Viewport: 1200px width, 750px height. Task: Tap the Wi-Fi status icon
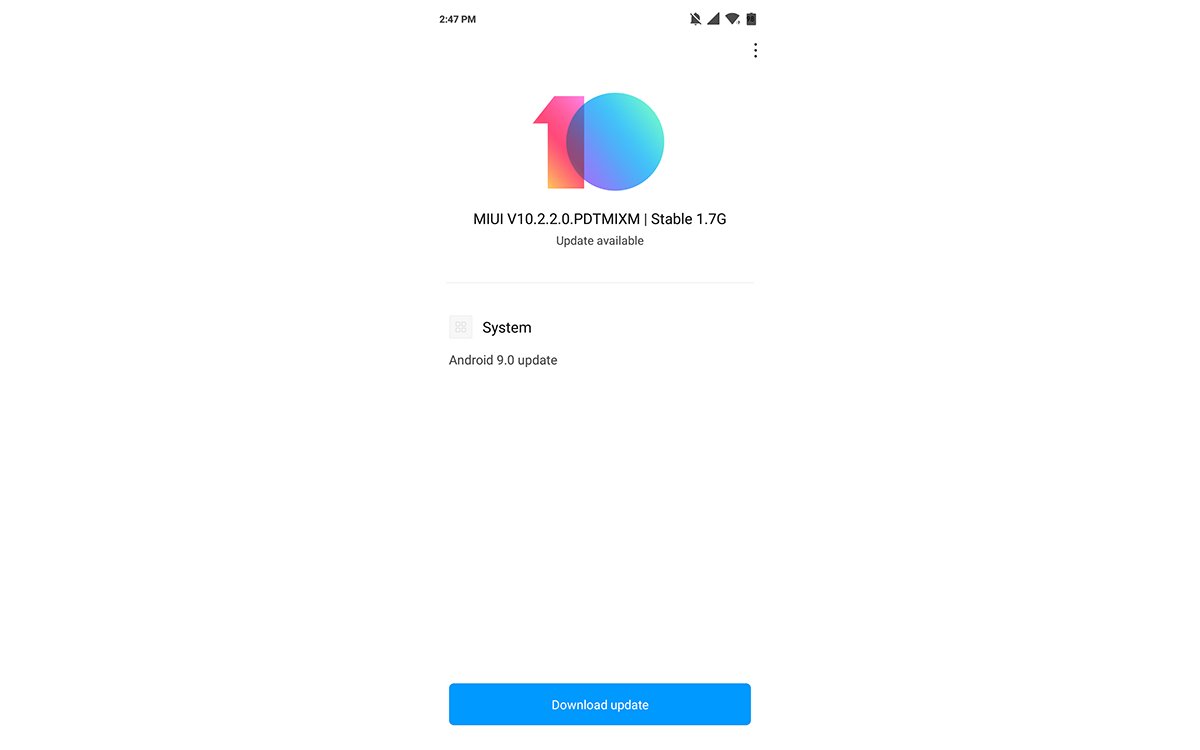(x=732, y=19)
